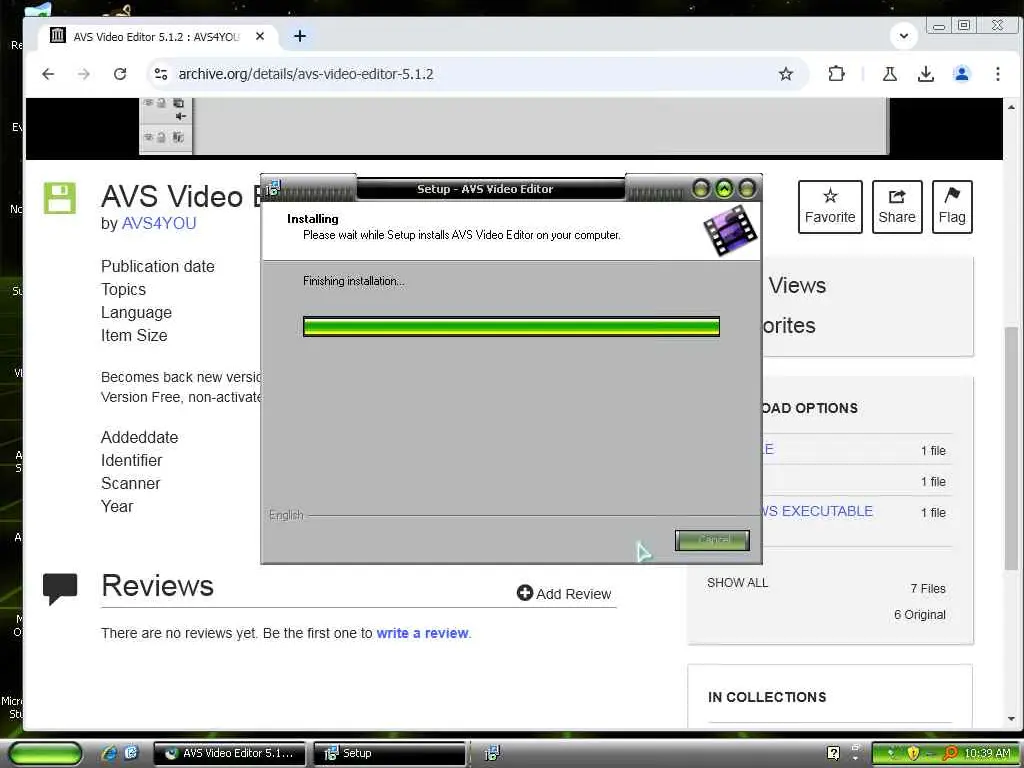Viewport: 1024px width, 768px height.
Task: Click Finishing installation status text
Action: pyautogui.click(x=353, y=281)
